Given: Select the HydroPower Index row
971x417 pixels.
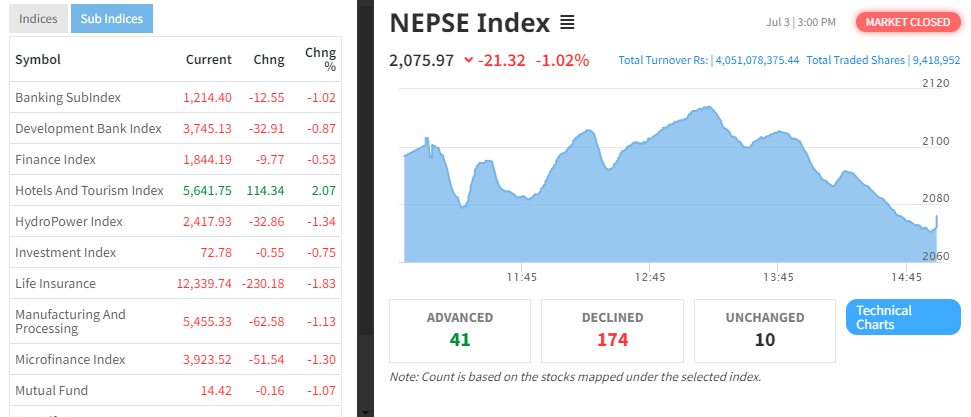Looking at the screenshot, I should (69, 221).
